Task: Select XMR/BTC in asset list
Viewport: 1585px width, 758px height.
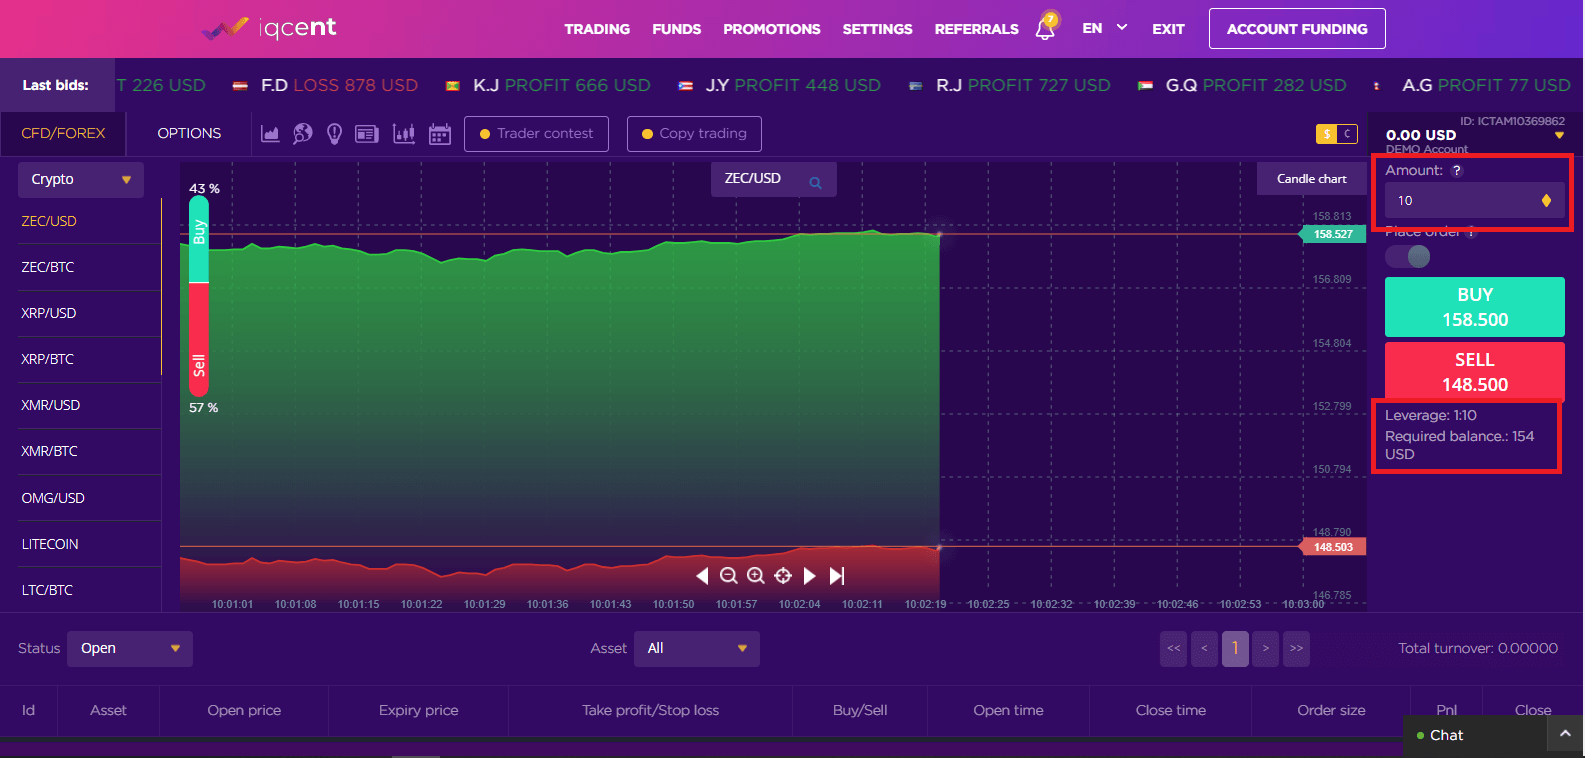Action: coord(89,451)
